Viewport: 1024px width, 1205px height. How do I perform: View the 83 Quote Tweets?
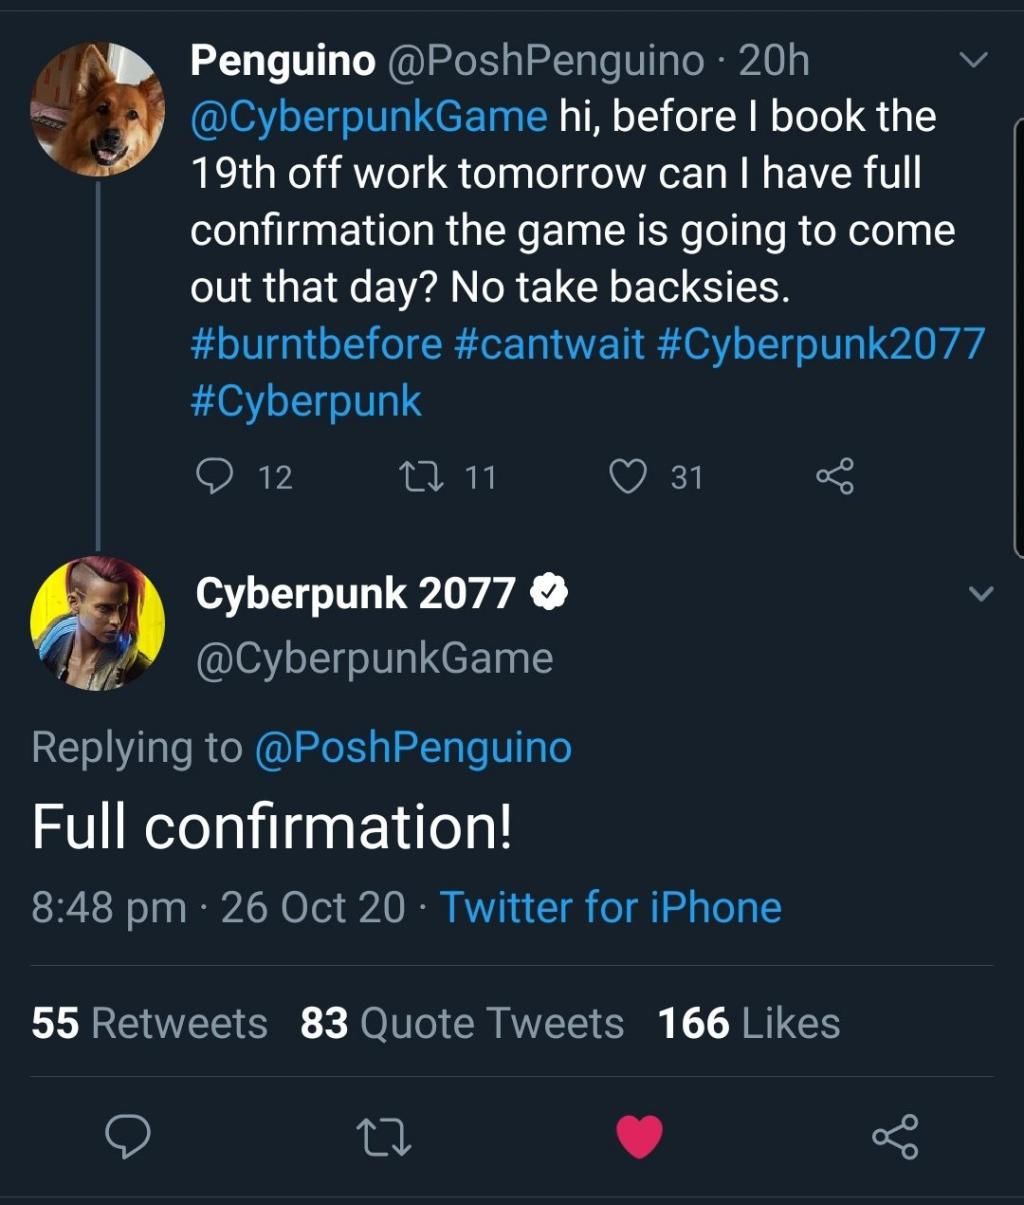(461, 1023)
